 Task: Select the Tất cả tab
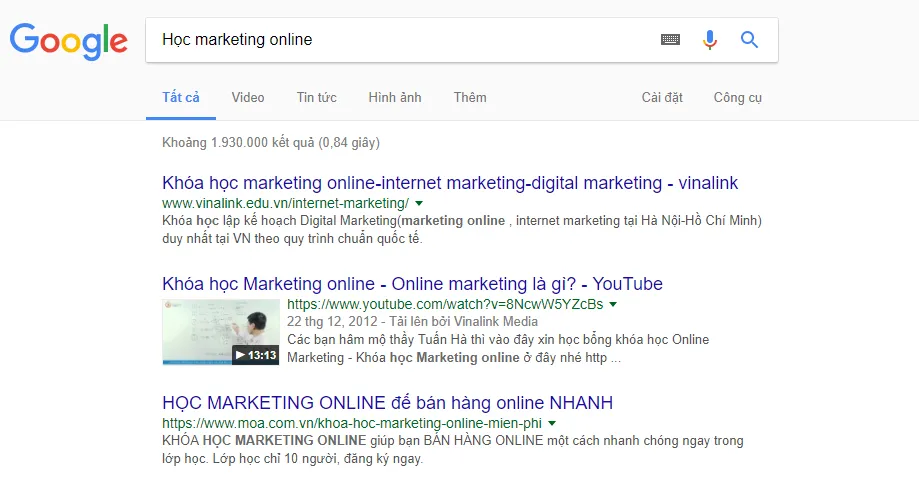(x=181, y=98)
